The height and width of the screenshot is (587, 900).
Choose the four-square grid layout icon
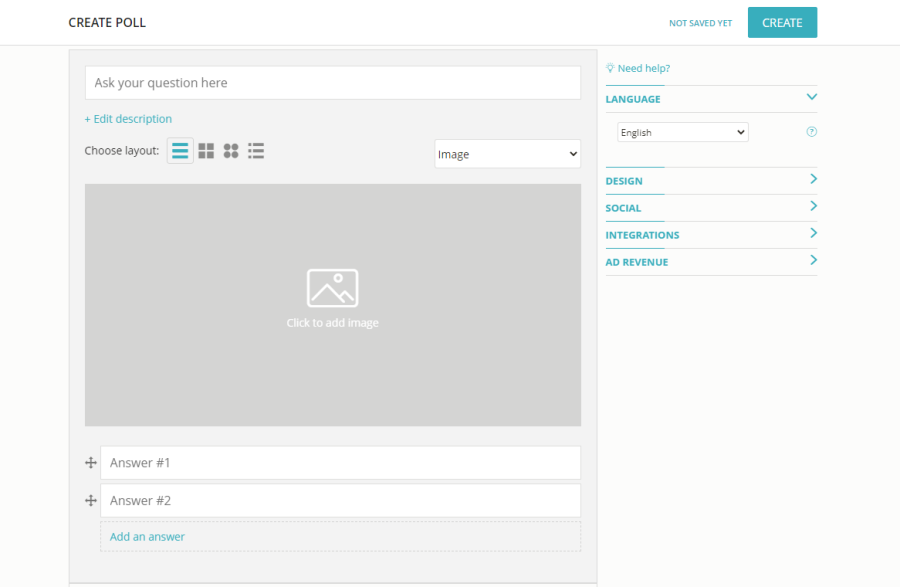click(206, 151)
